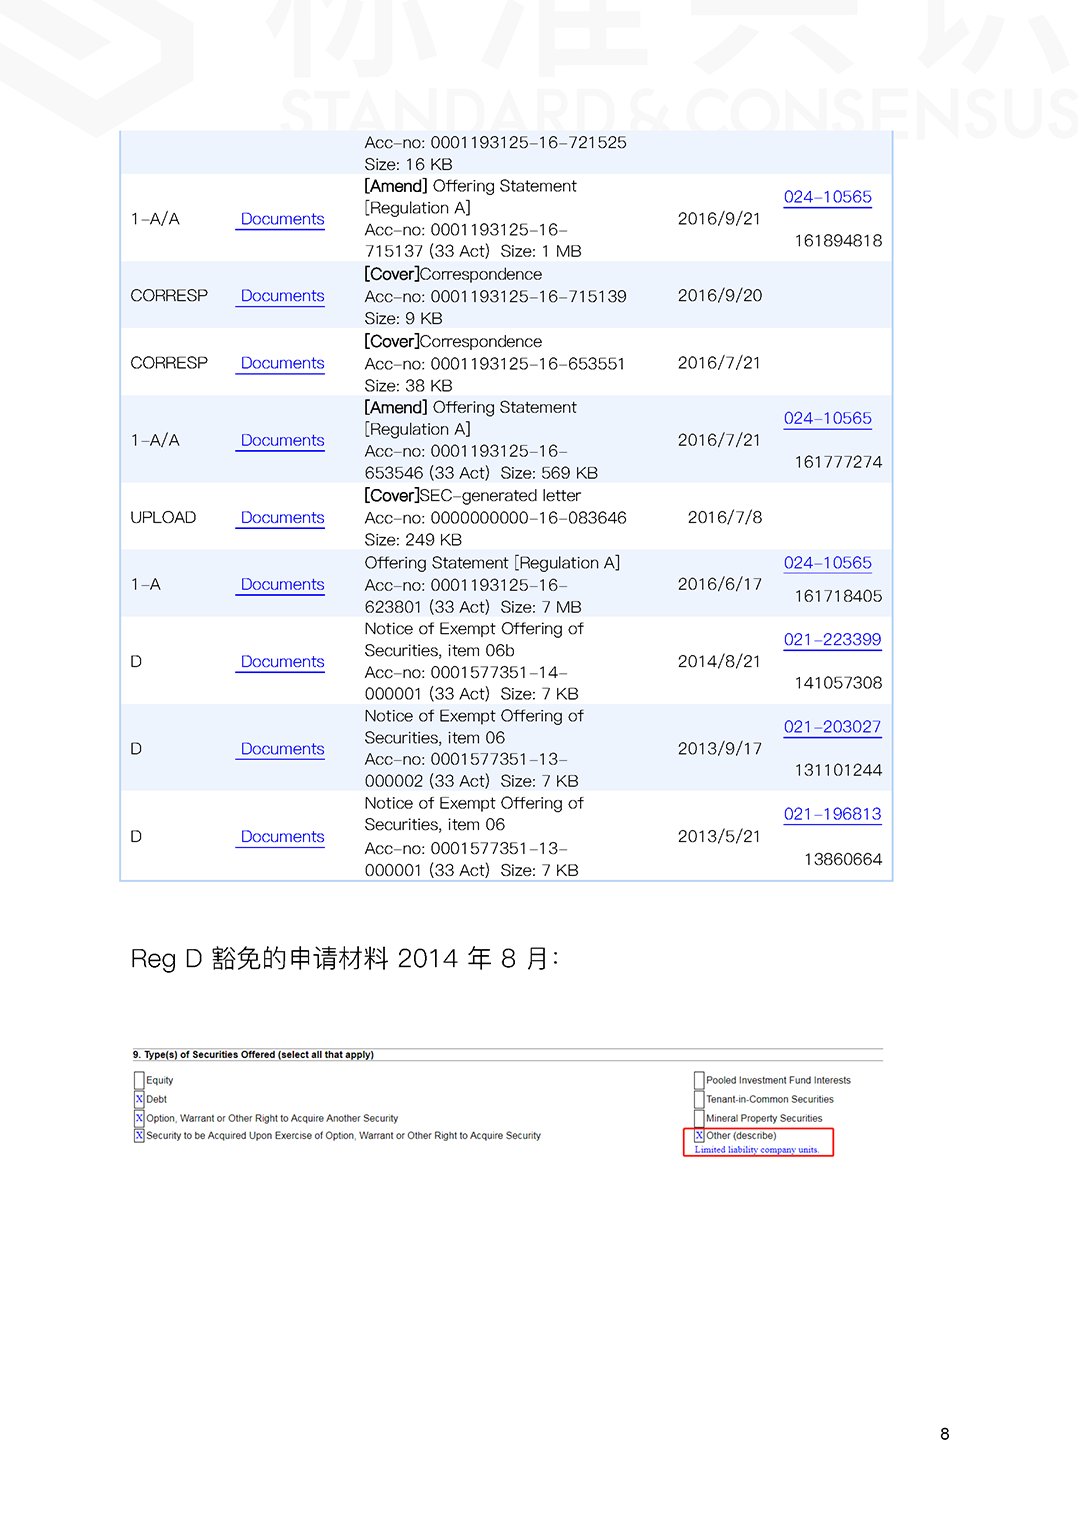Click the page number 8
The height and width of the screenshot is (1527, 1080).
coord(945,1434)
